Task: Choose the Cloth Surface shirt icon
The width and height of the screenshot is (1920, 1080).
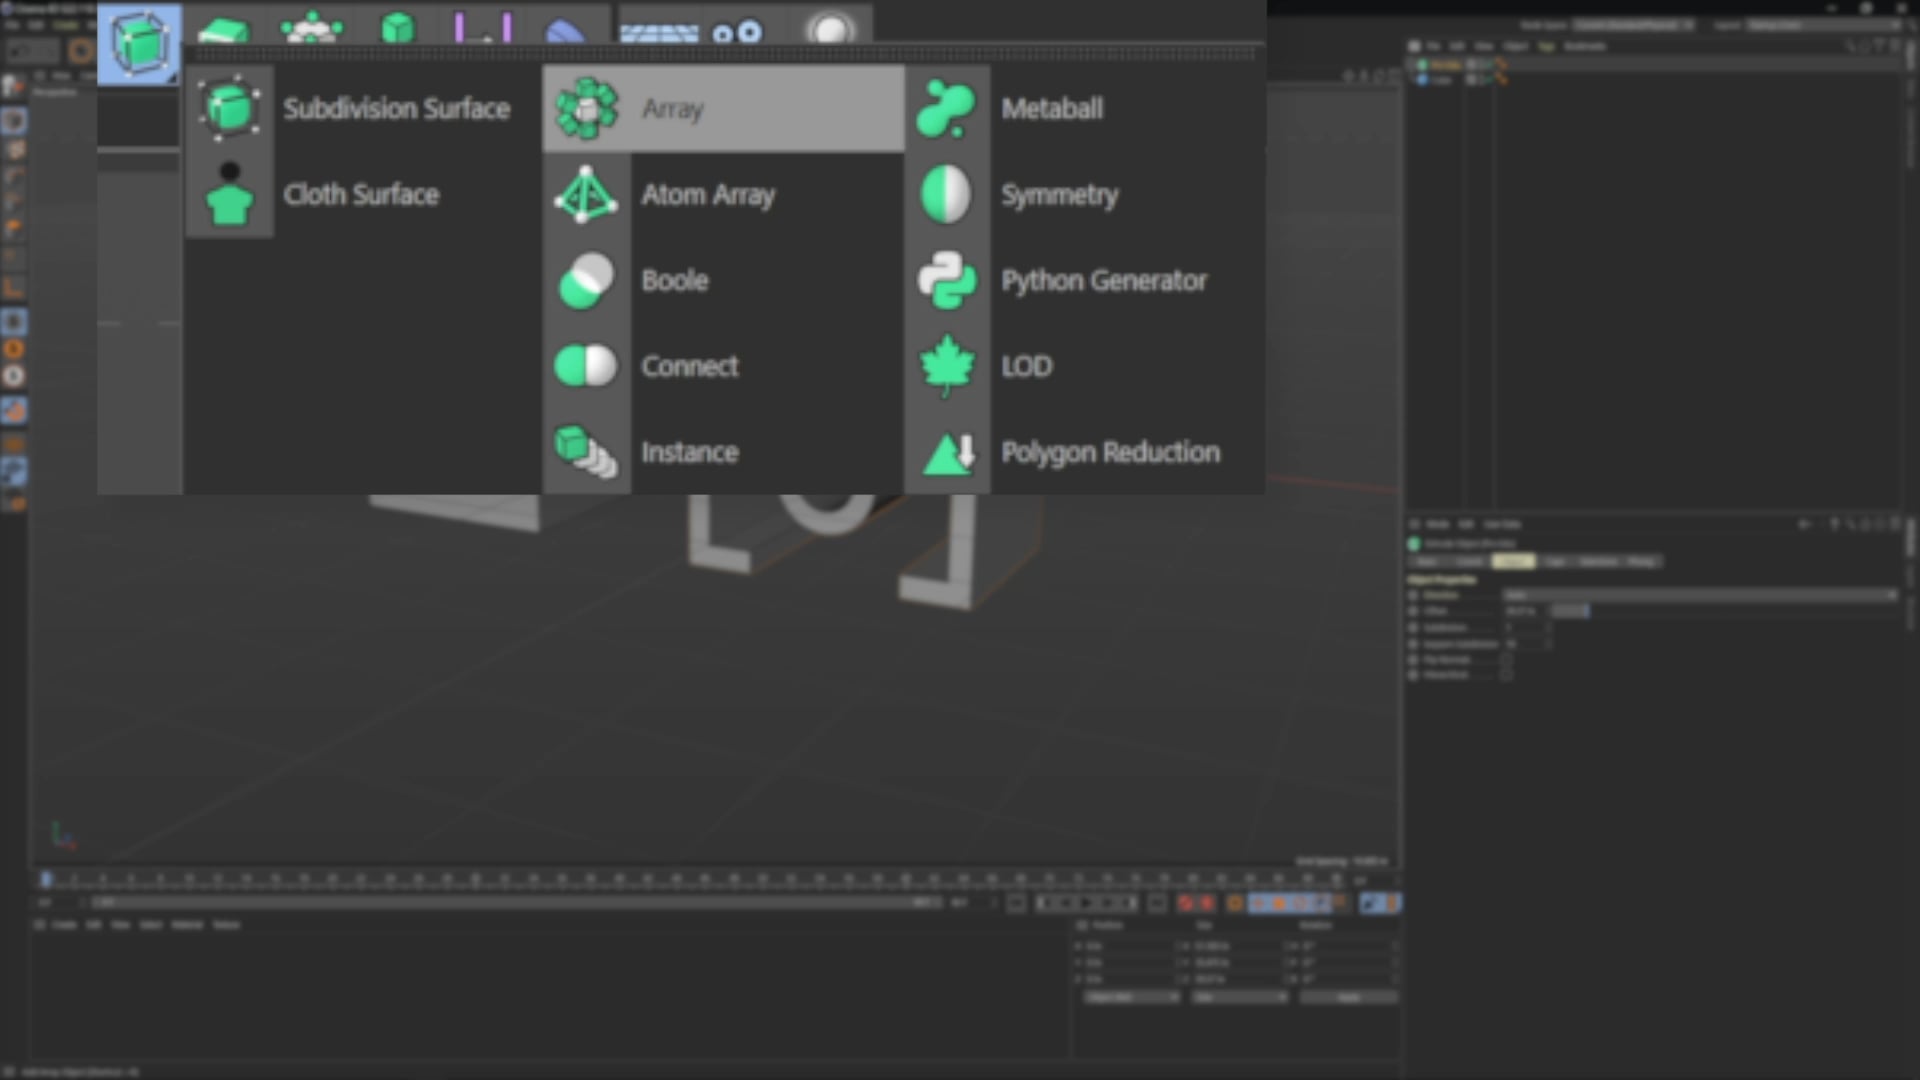Action: pyautogui.click(x=230, y=195)
